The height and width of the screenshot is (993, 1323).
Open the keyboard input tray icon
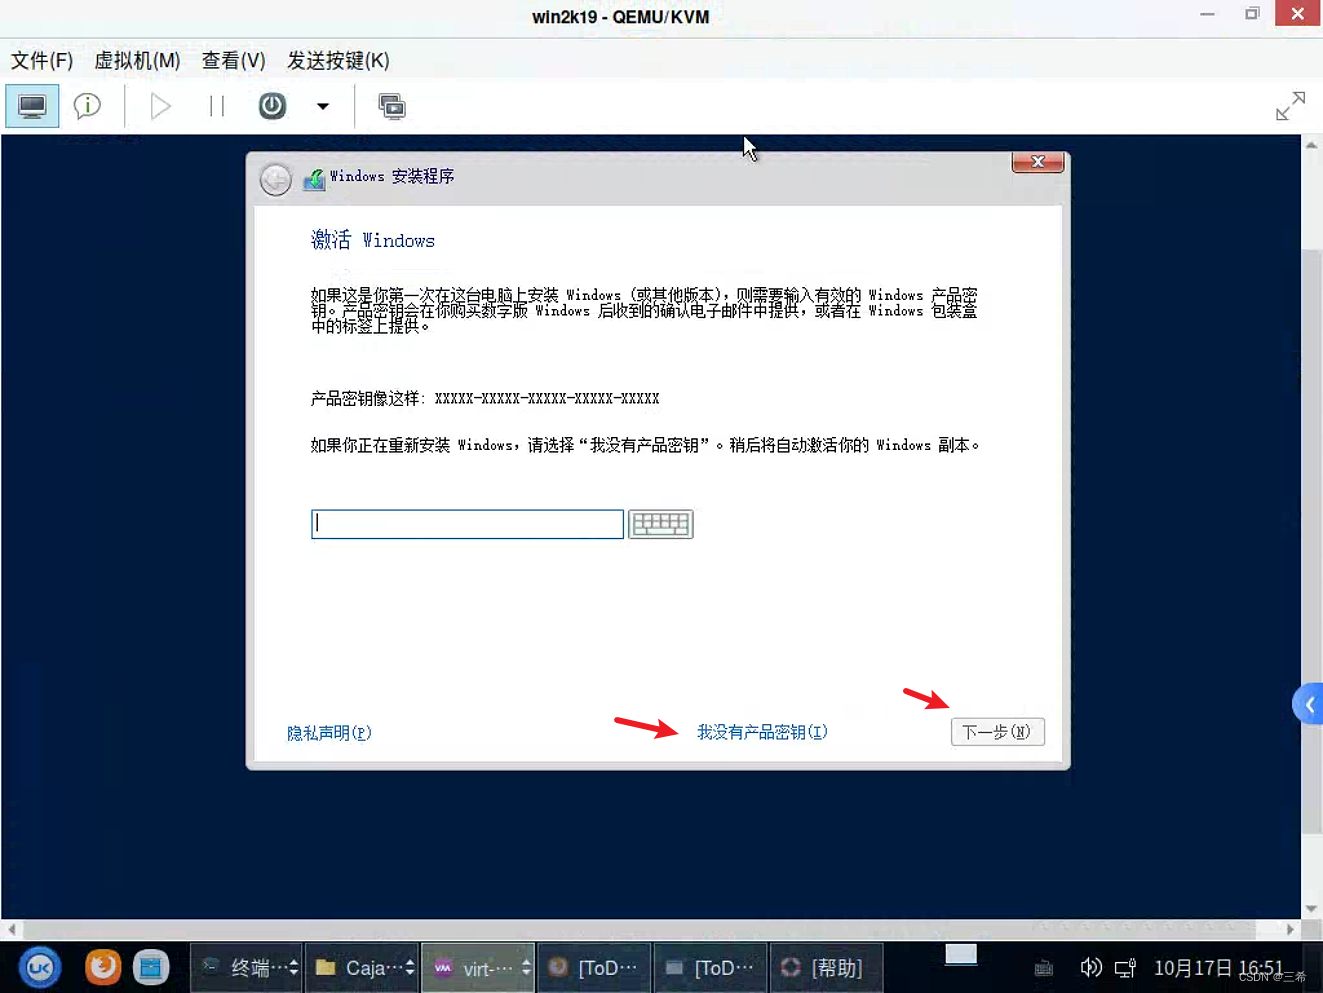tap(1044, 967)
